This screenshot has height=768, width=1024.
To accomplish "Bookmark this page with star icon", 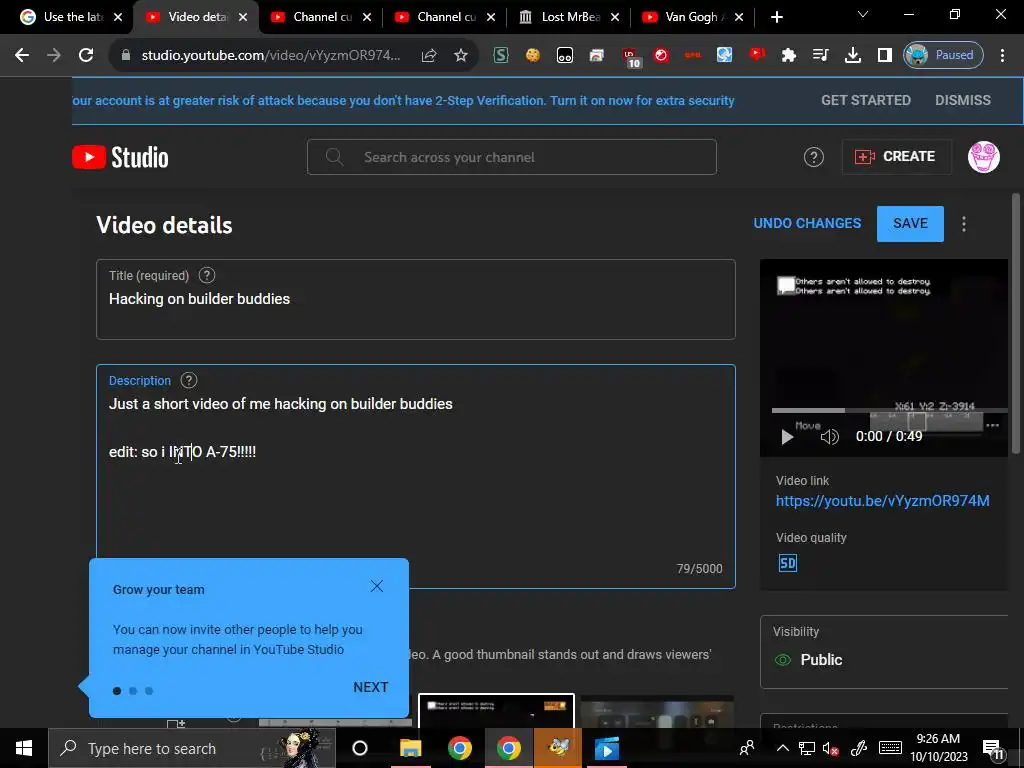I will tap(461, 56).
